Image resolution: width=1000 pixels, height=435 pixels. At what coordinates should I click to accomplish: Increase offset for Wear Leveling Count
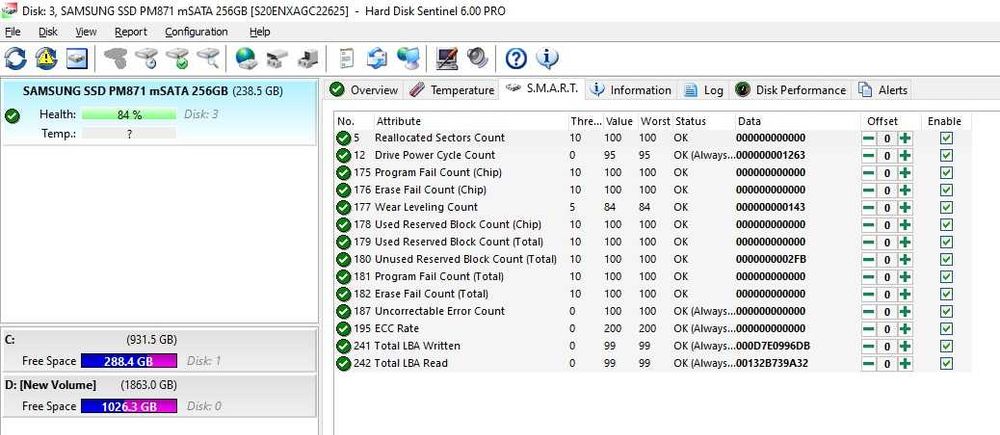tap(906, 207)
